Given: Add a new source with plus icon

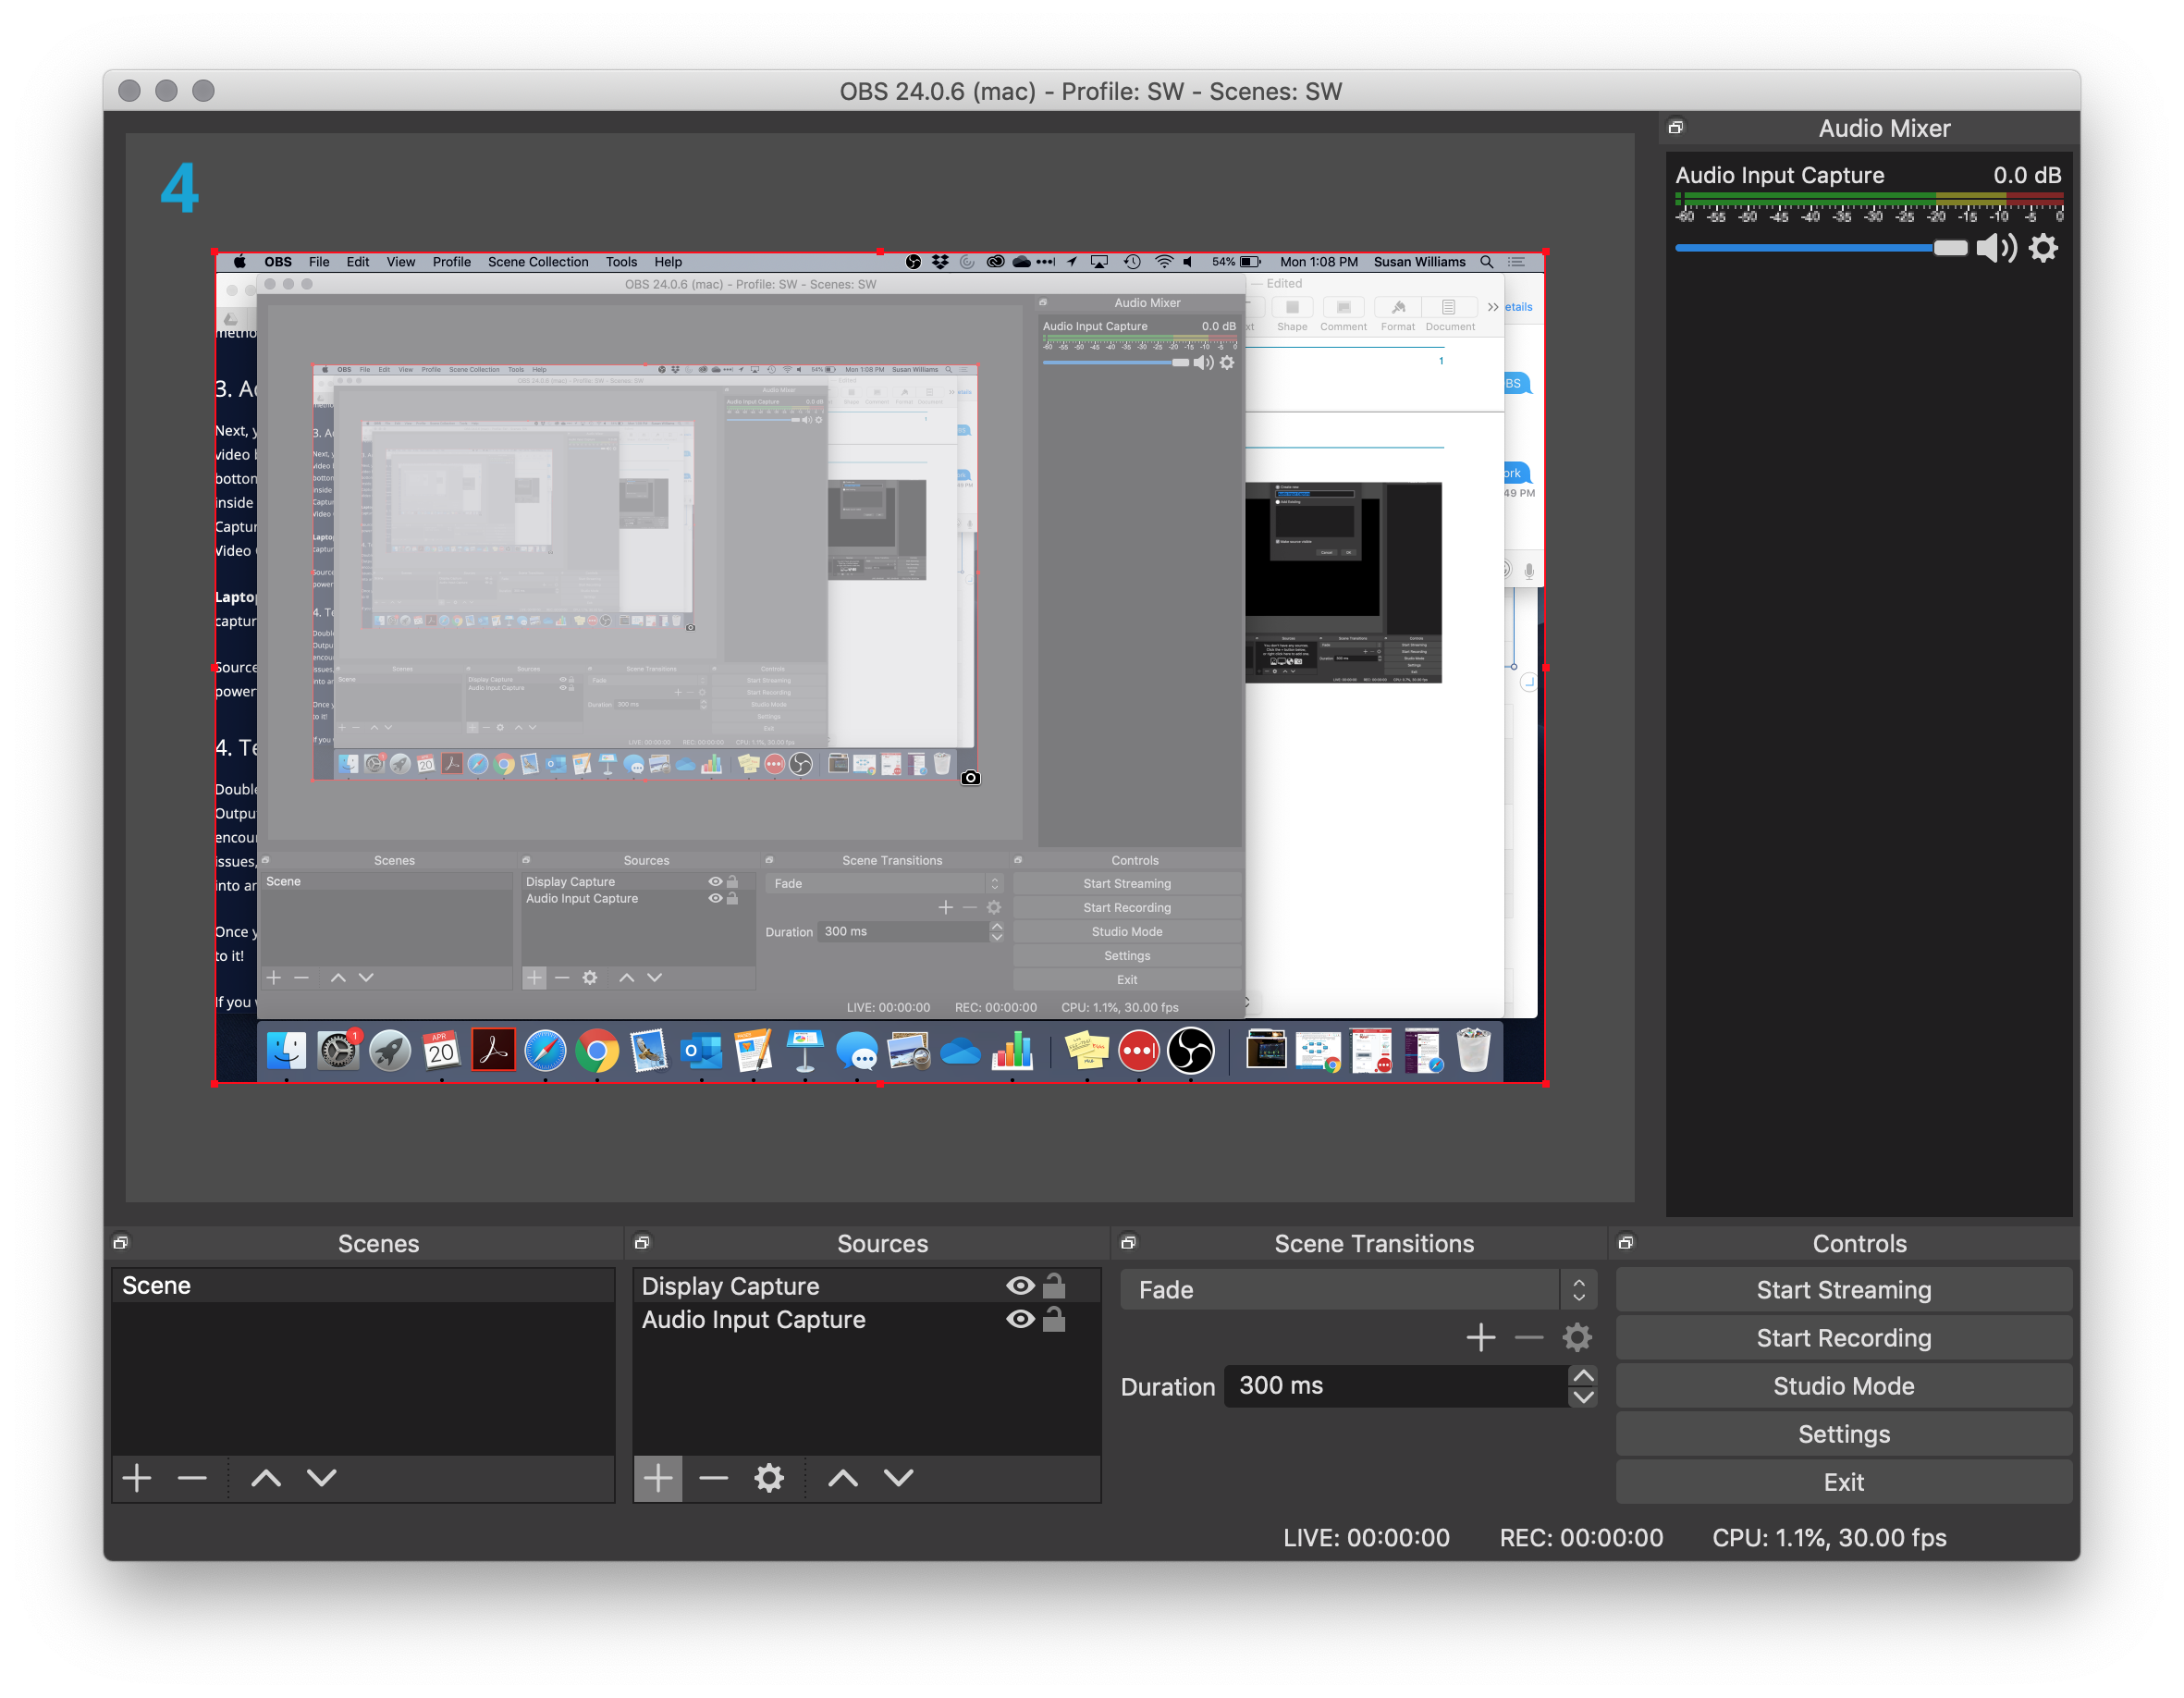Looking at the screenshot, I should pos(658,1478).
